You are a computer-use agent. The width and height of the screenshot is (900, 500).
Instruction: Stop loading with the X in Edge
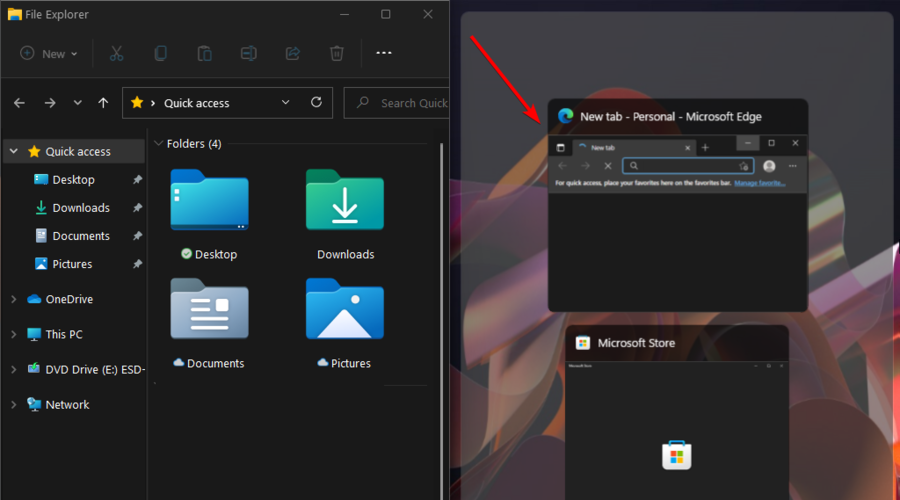pos(608,166)
